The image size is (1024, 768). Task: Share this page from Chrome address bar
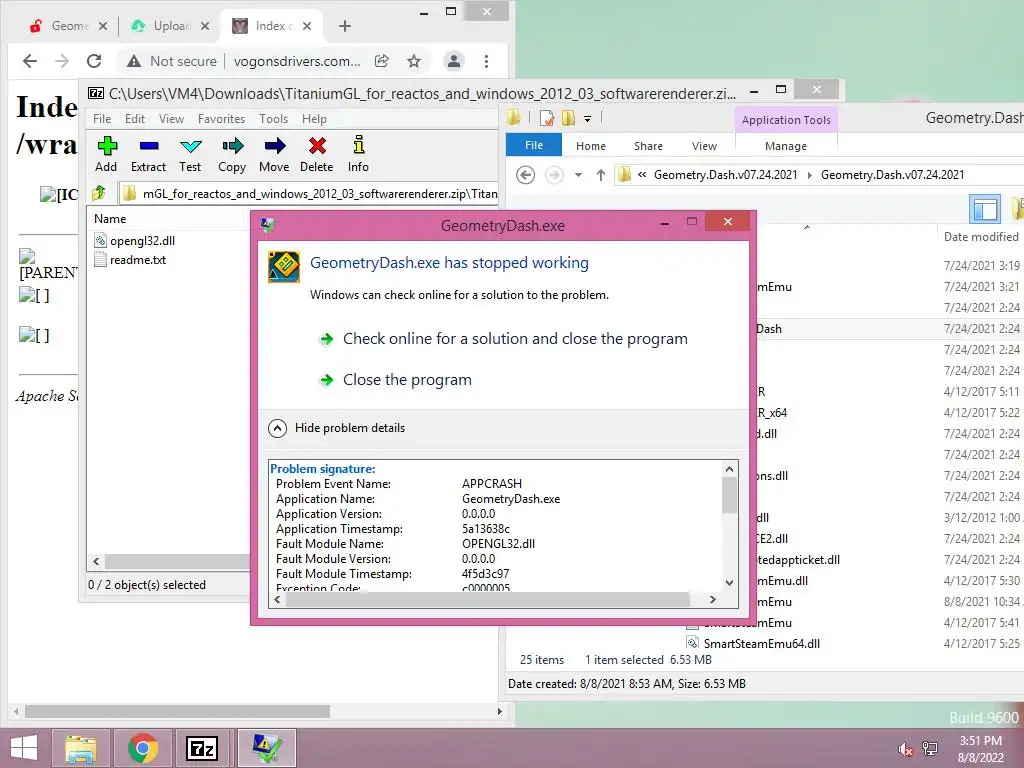pos(381,61)
